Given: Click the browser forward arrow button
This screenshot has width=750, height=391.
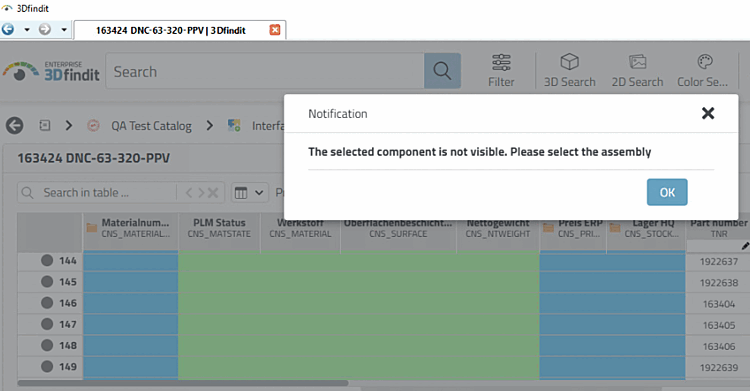Looking at the screenshot, I should [x=44, y=30].
